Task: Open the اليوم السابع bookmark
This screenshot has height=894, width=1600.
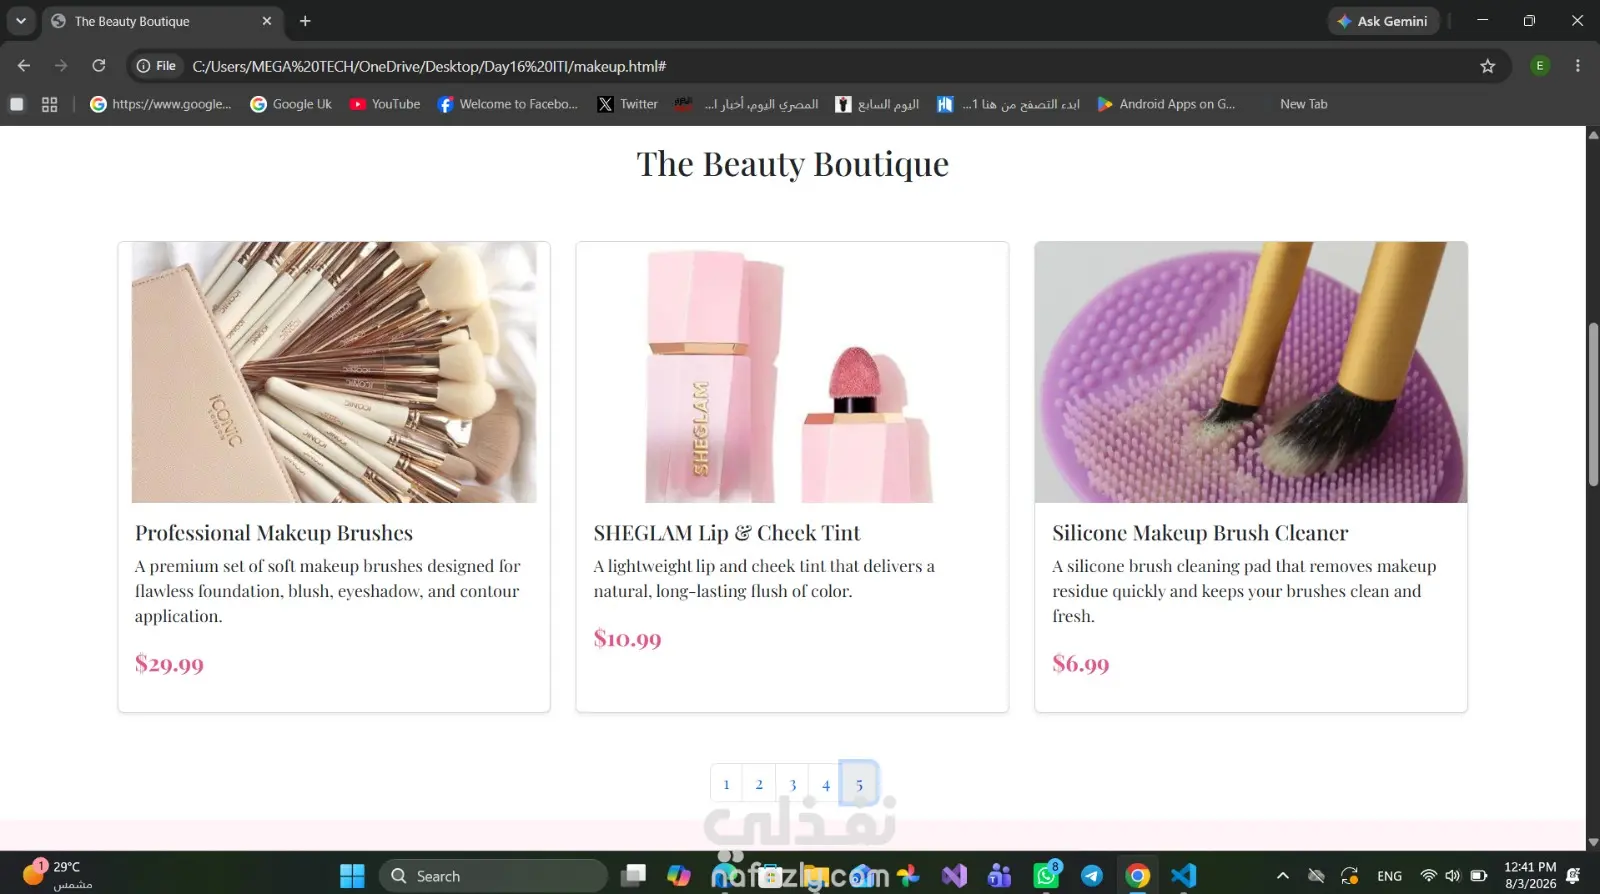Action: tap(877, 104)
